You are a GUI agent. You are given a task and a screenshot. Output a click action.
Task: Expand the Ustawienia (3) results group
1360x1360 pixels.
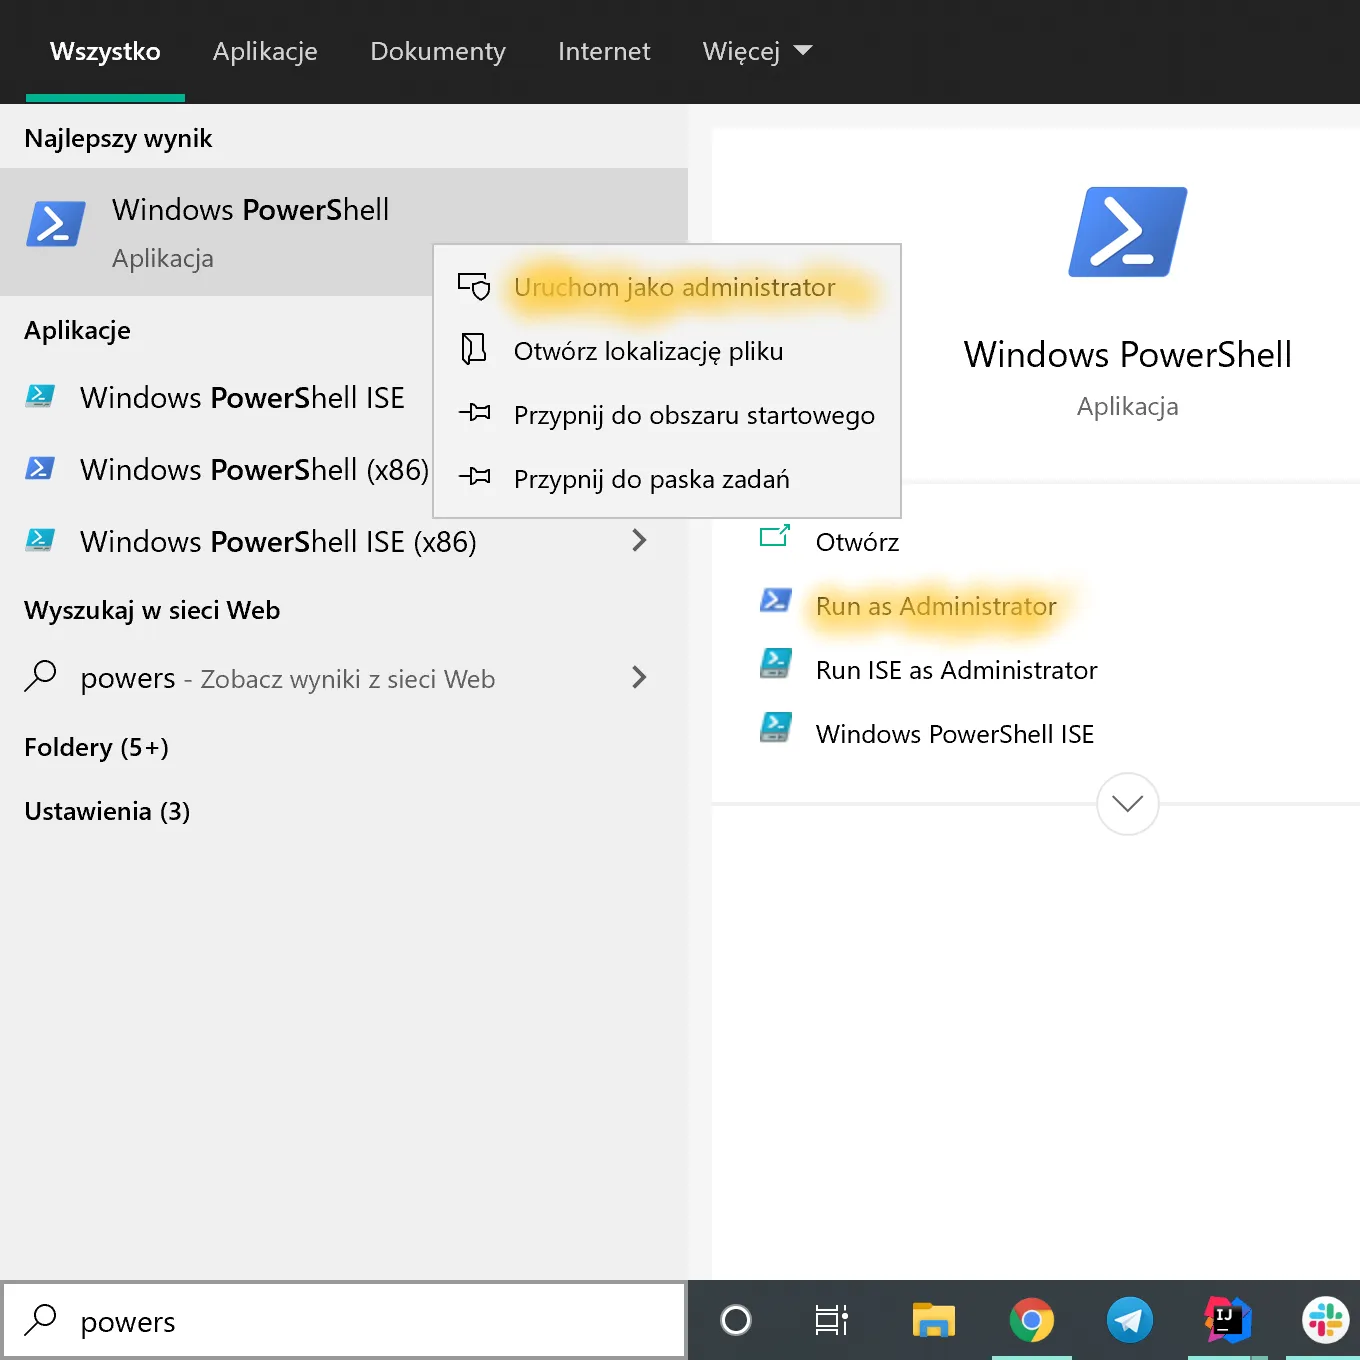pyautogui.click(x=107, y=811)
